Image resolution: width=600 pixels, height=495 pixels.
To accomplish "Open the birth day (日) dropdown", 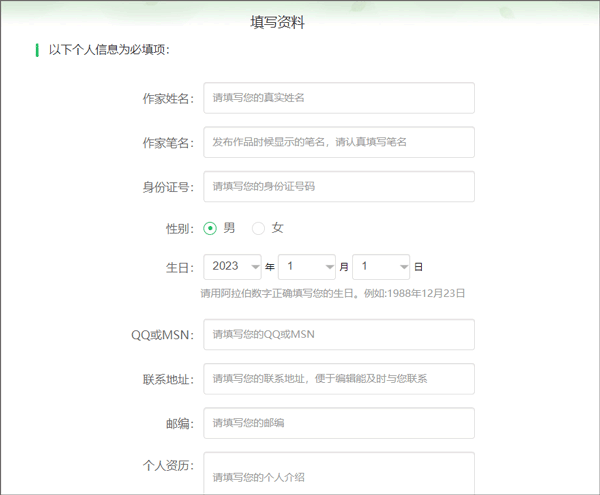I will tap(381, 266).
